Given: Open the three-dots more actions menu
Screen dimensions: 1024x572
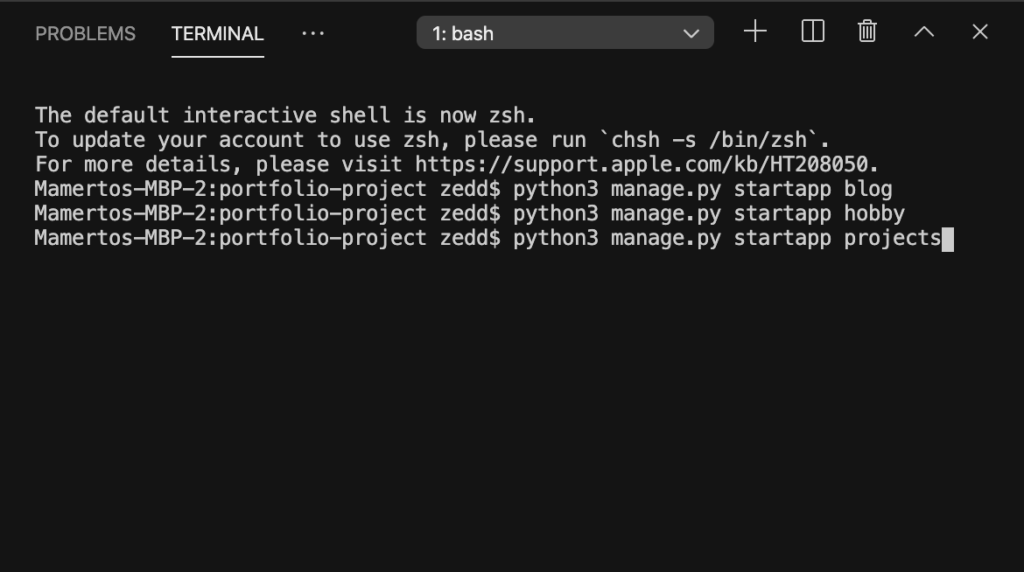Looking at the screenshot, I should [x=313, y=33].
